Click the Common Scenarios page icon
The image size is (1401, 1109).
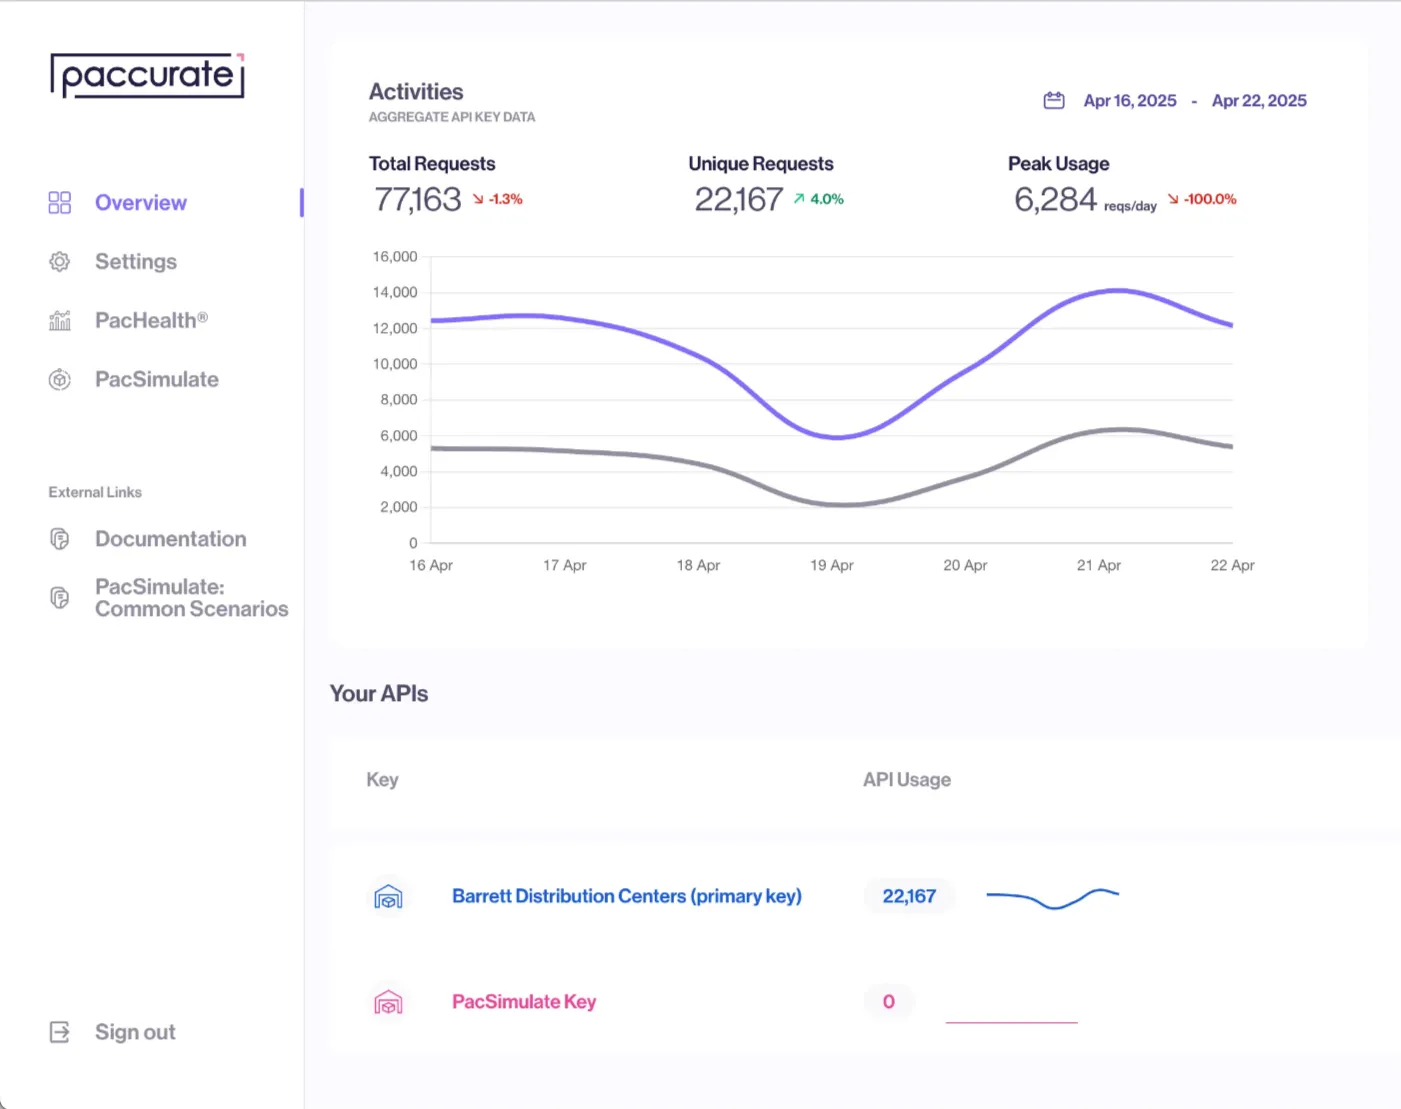(60, 598)
